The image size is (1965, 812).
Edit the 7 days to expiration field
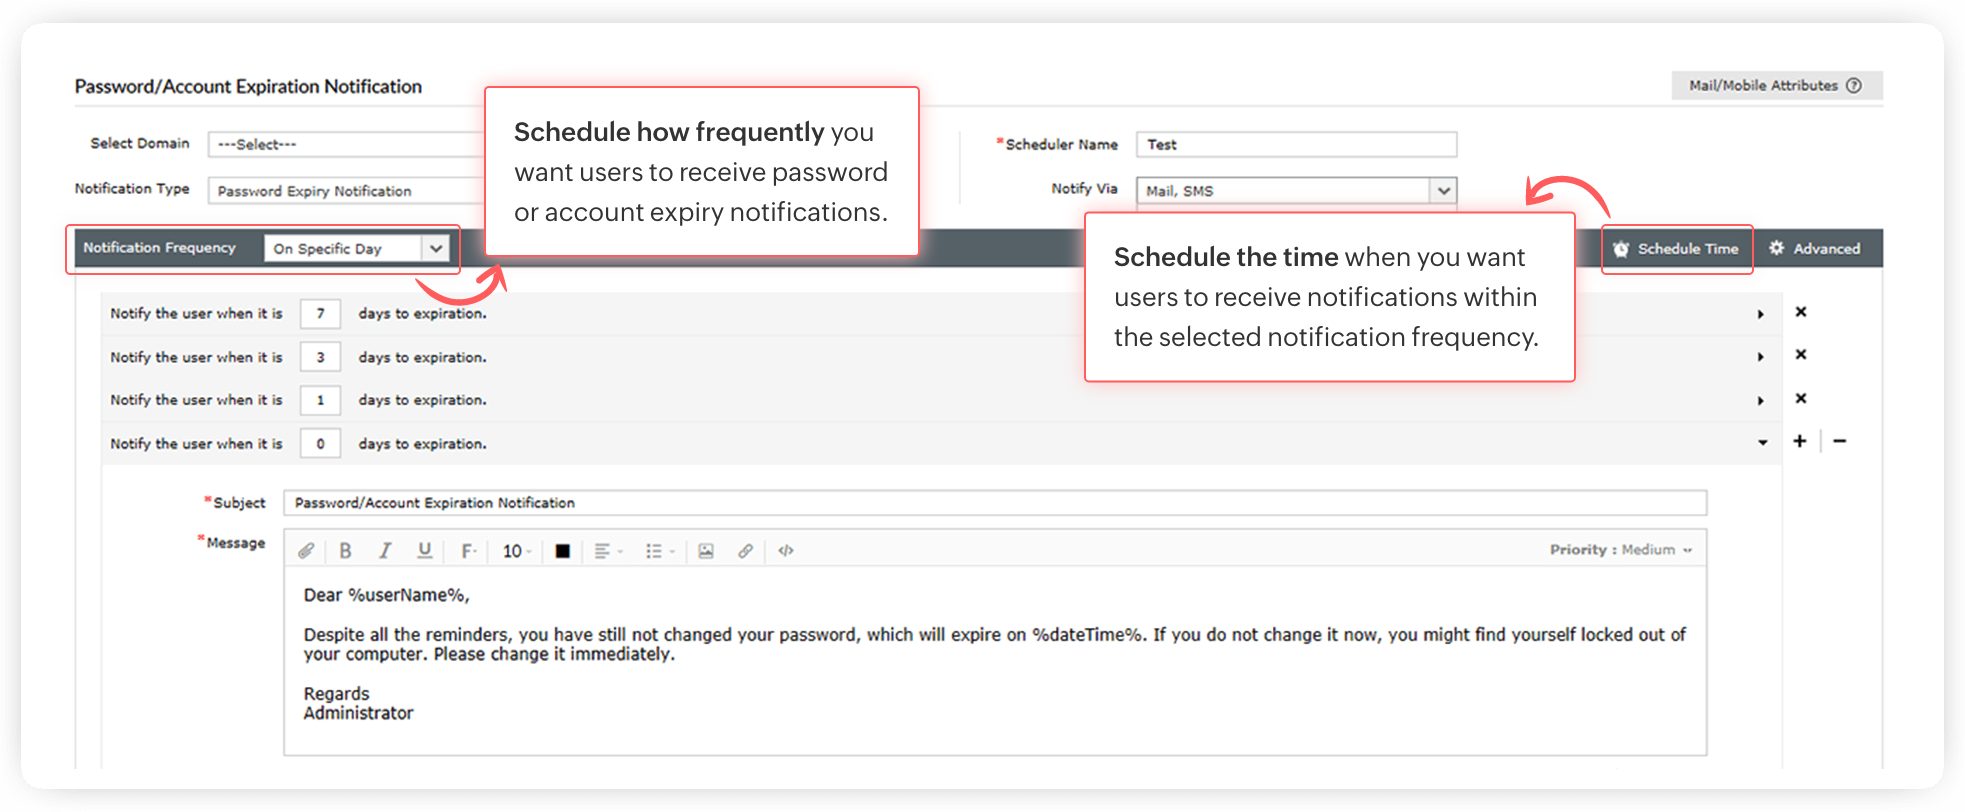pos(321,314)
